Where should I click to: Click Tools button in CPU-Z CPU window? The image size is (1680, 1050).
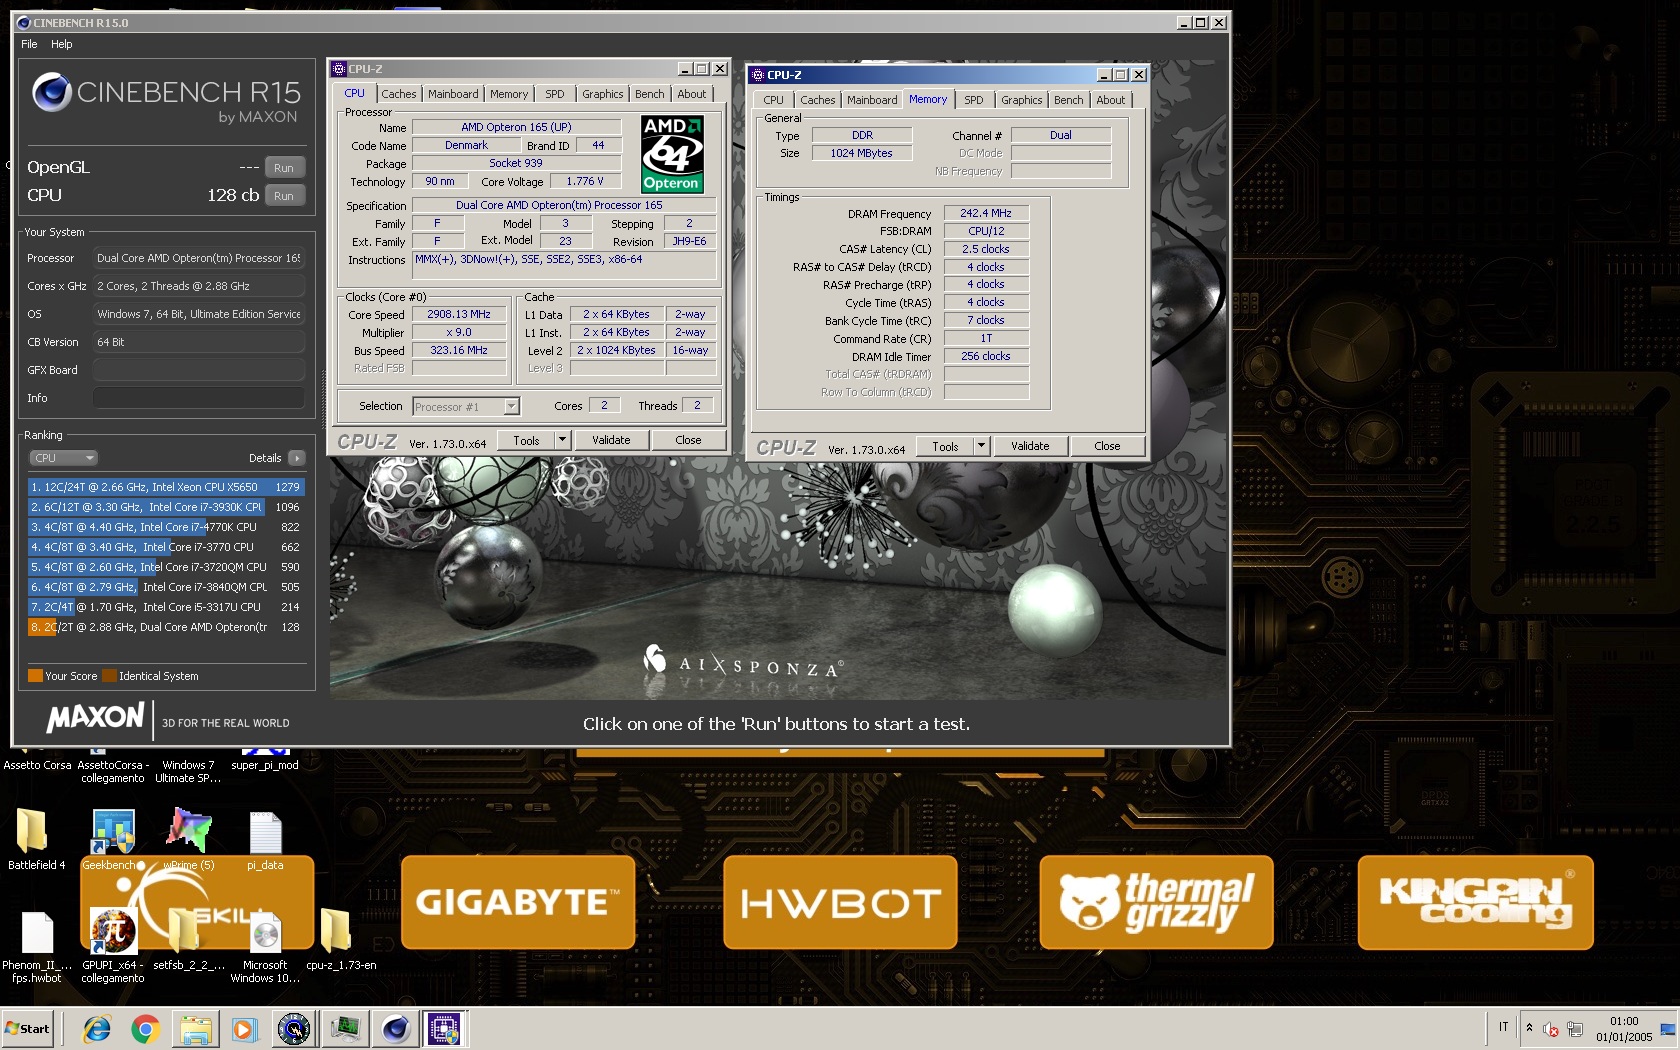point(526,440)
